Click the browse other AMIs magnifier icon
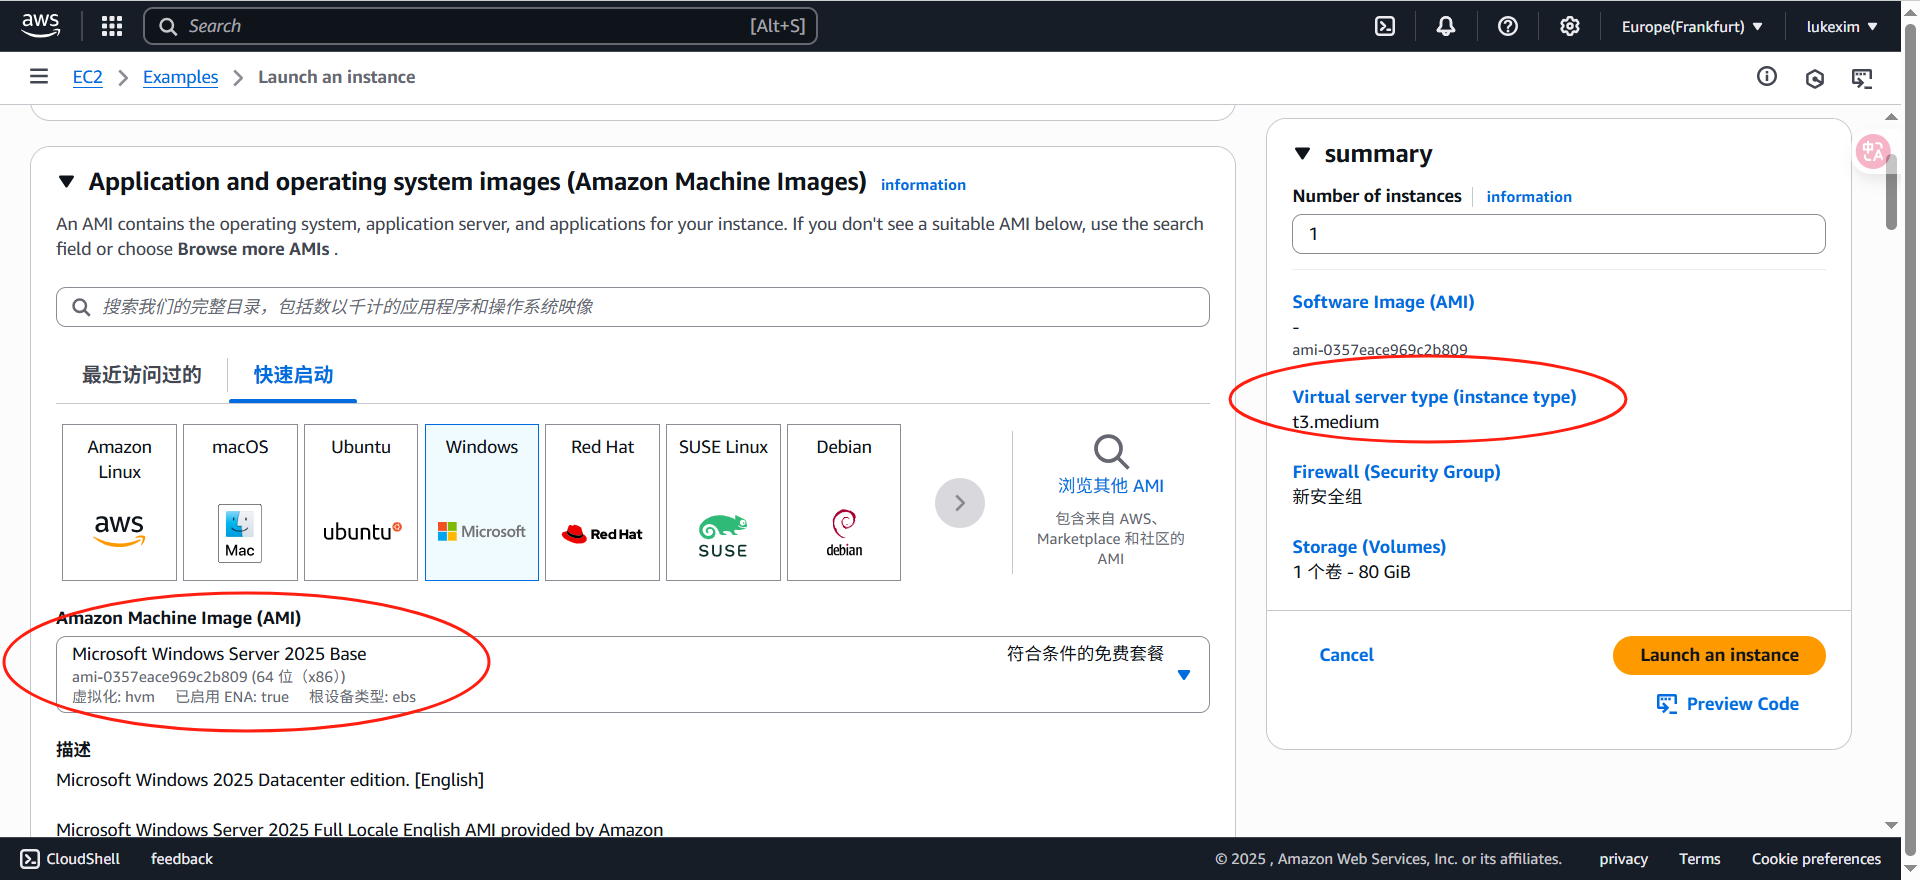1920x880 pixels. pos(1110,451)
